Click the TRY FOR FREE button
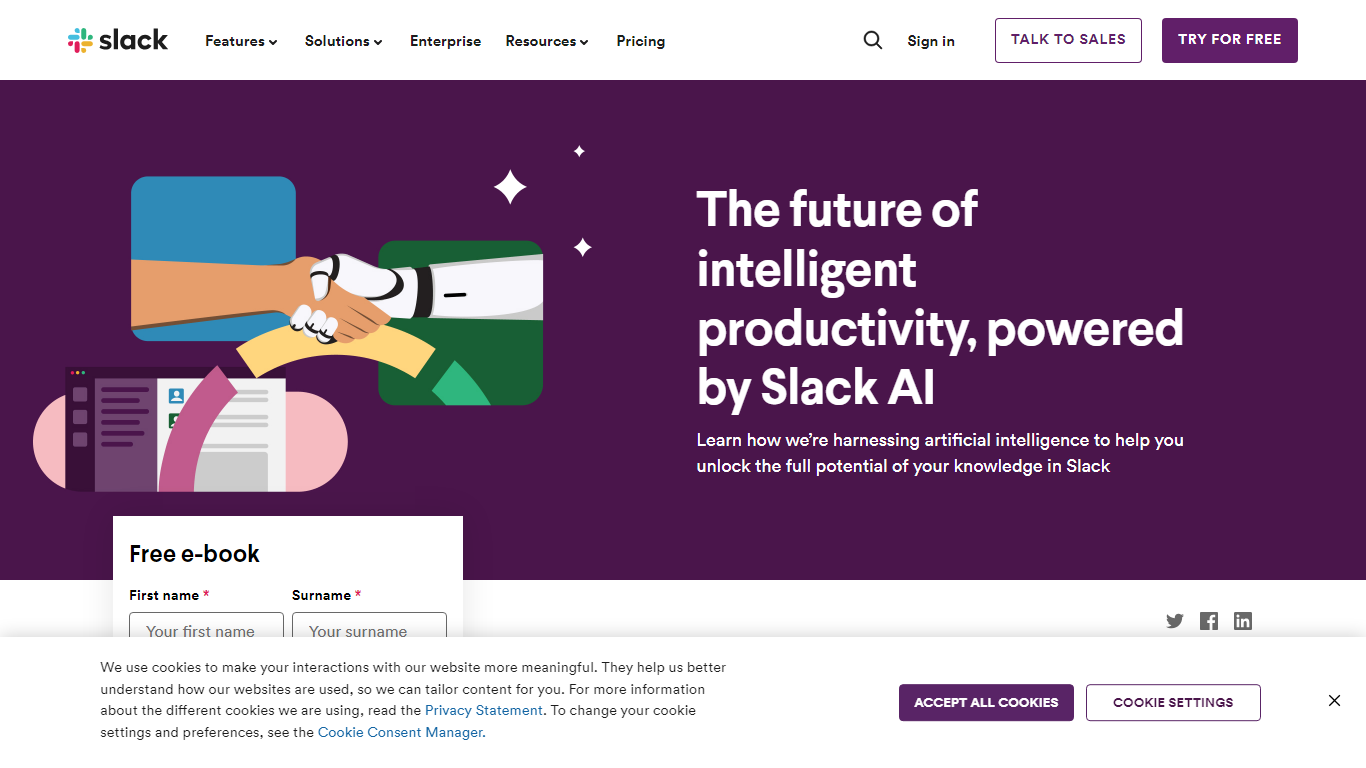The height and width of the screenshot is (768, 1366). click(x=1229, y=40)
